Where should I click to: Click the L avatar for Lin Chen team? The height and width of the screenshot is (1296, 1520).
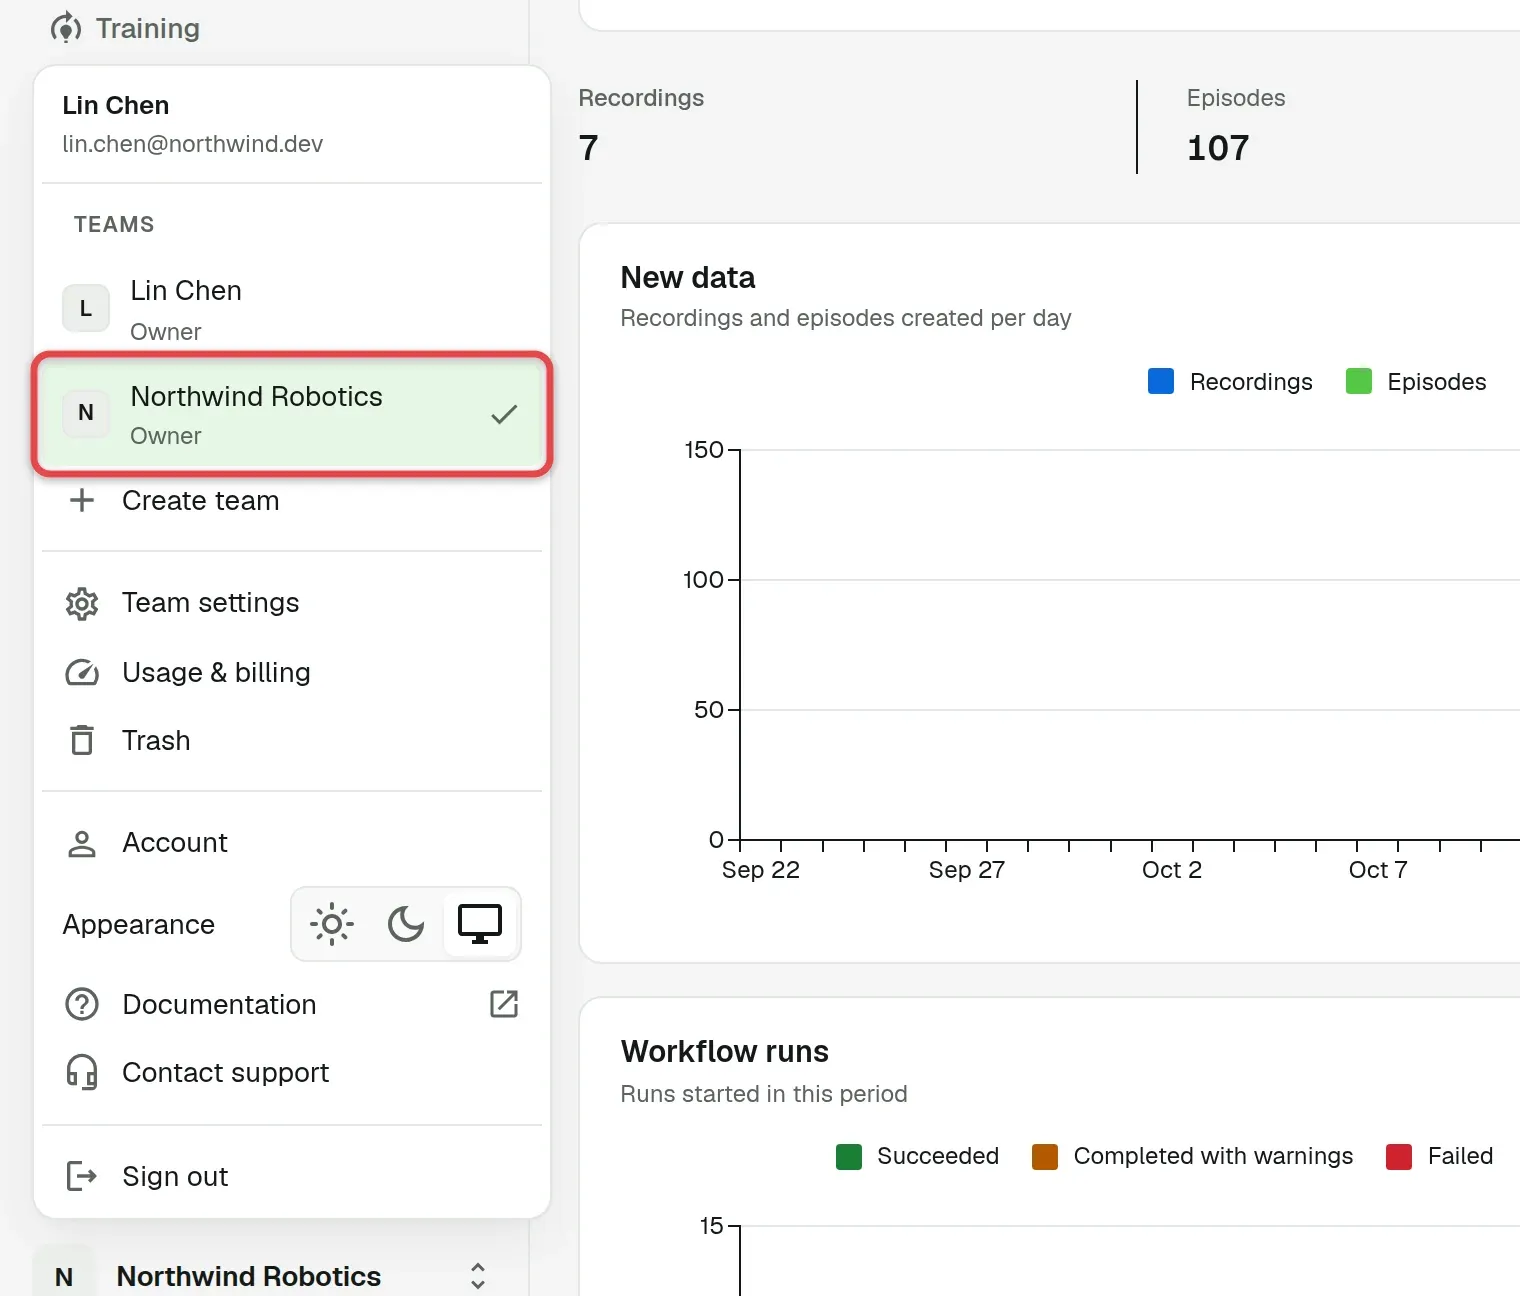pos(86,309)
